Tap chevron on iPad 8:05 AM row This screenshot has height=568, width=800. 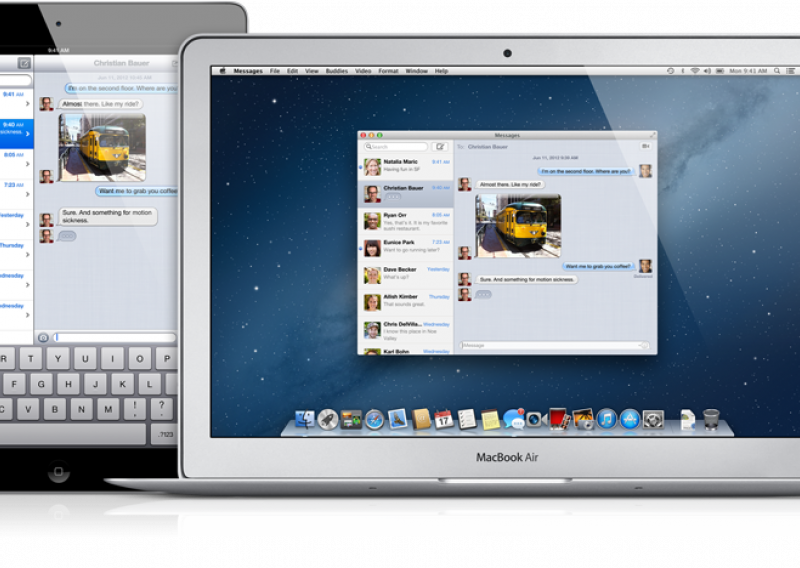click(x=28, y=164)
